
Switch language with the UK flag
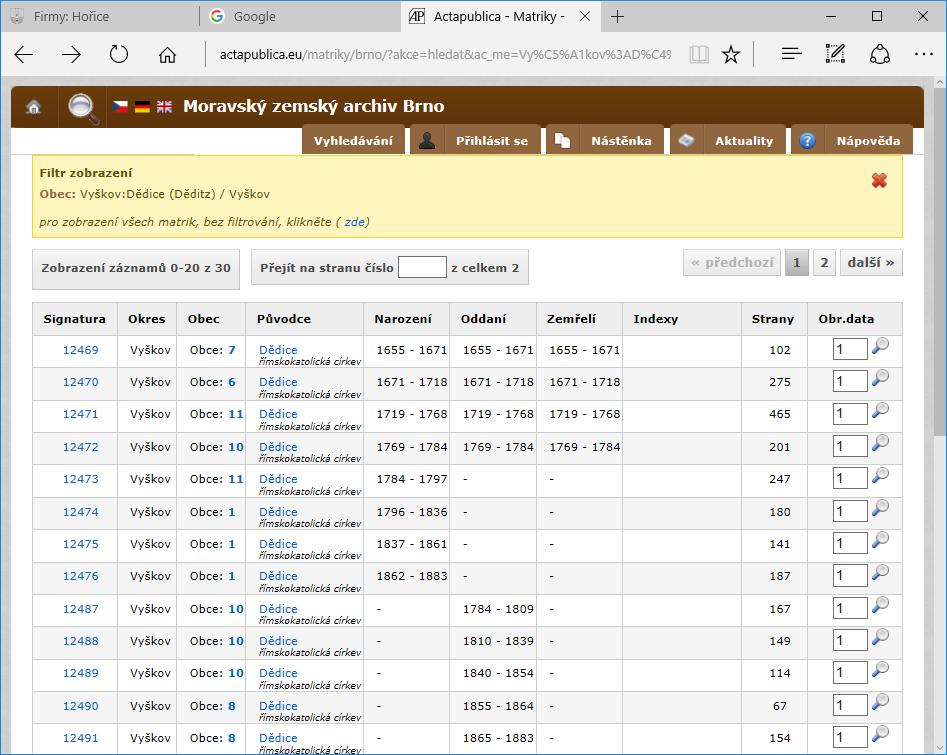pos(164,107)
